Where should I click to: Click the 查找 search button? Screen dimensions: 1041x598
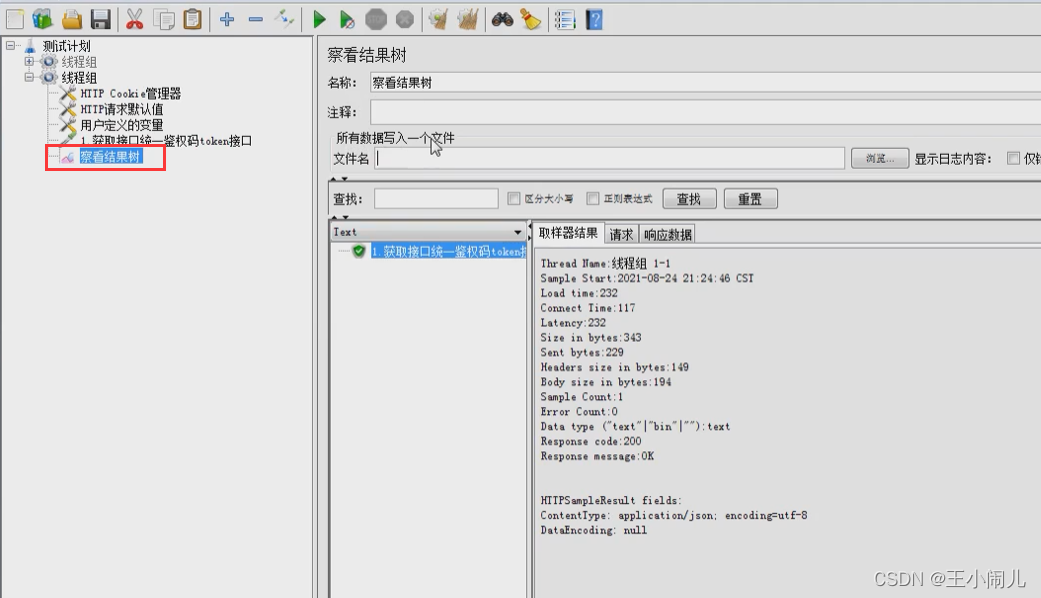[x=689, y=199]
